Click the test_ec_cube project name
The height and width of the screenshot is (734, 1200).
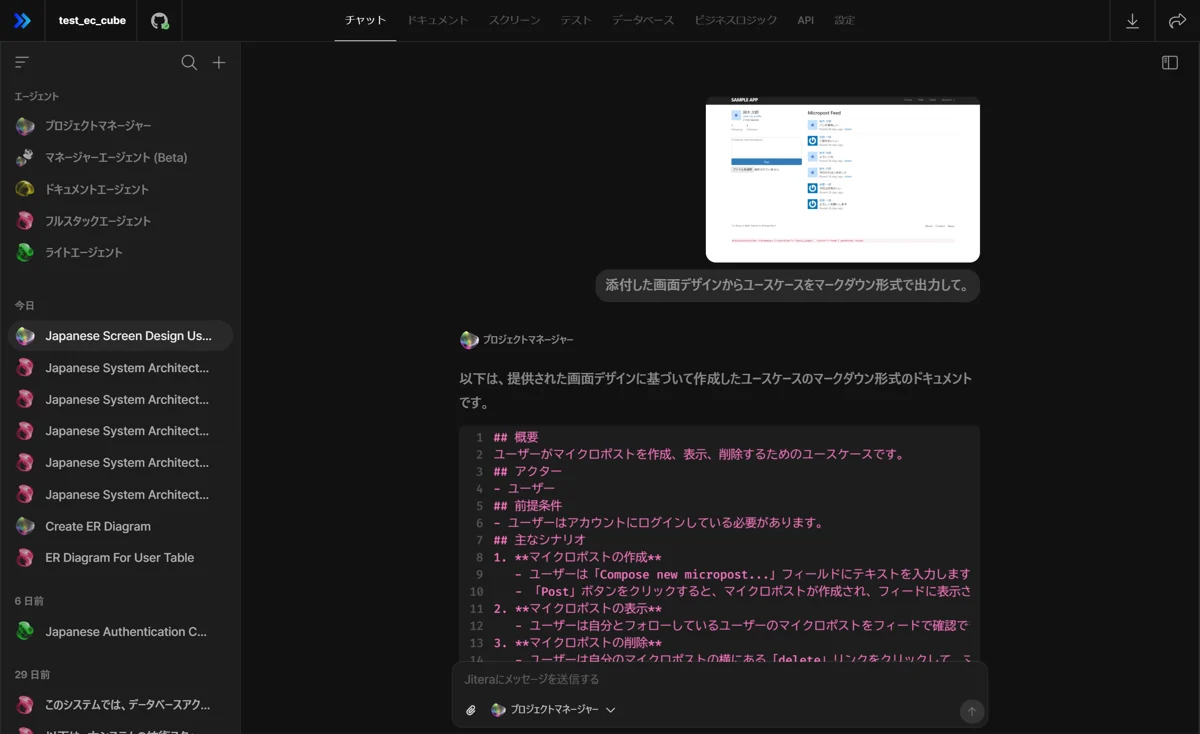tap(92, 20)
